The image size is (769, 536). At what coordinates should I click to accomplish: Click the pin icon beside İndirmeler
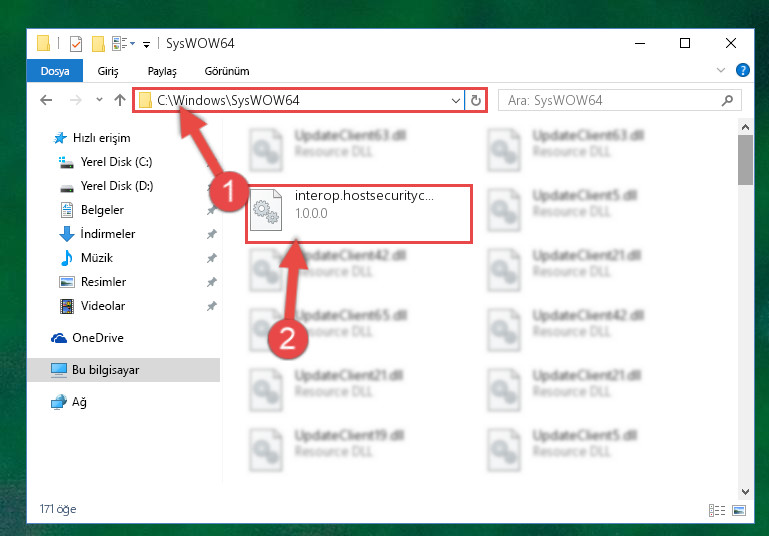click(211, 234)
